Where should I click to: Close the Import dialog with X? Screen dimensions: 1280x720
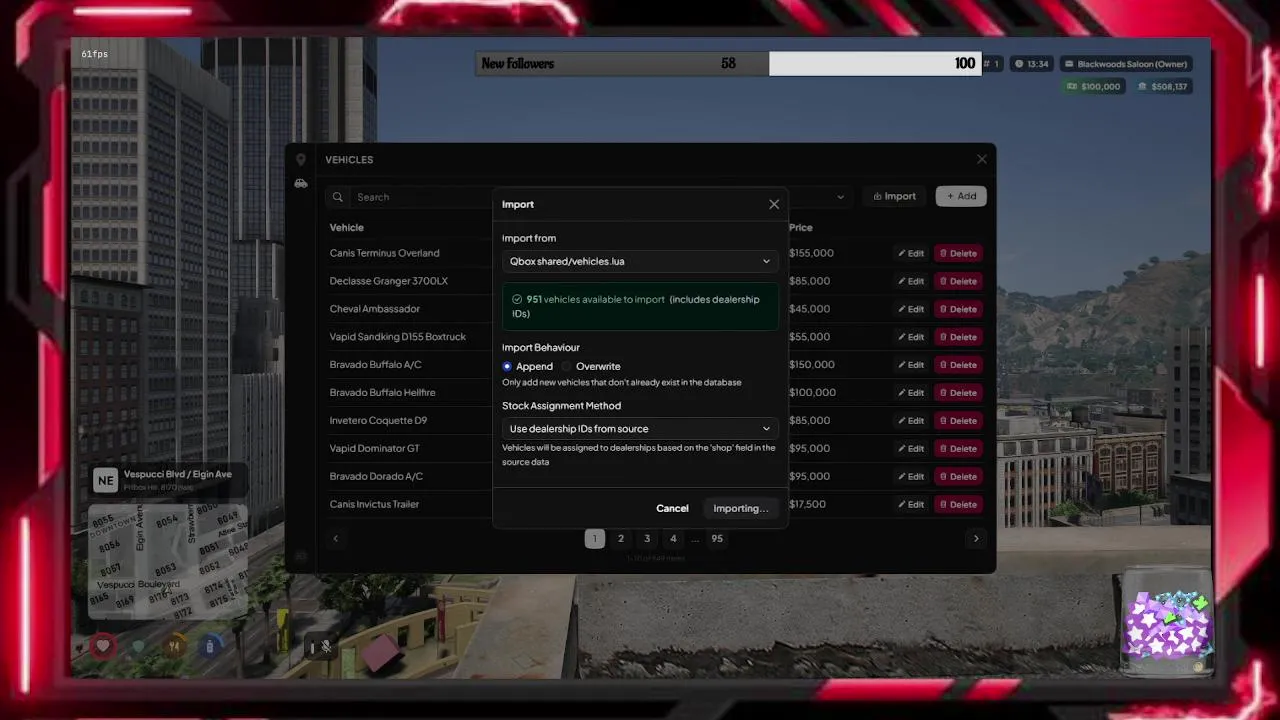(x=774, y=204)
